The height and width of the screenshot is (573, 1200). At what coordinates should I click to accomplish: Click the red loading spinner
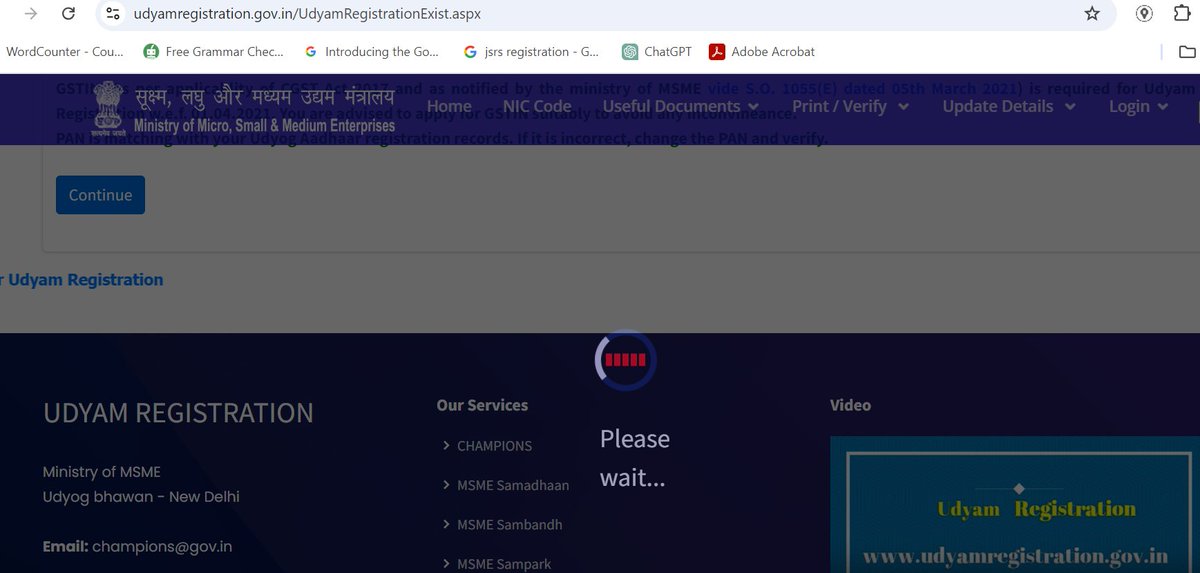coord(625,360)
